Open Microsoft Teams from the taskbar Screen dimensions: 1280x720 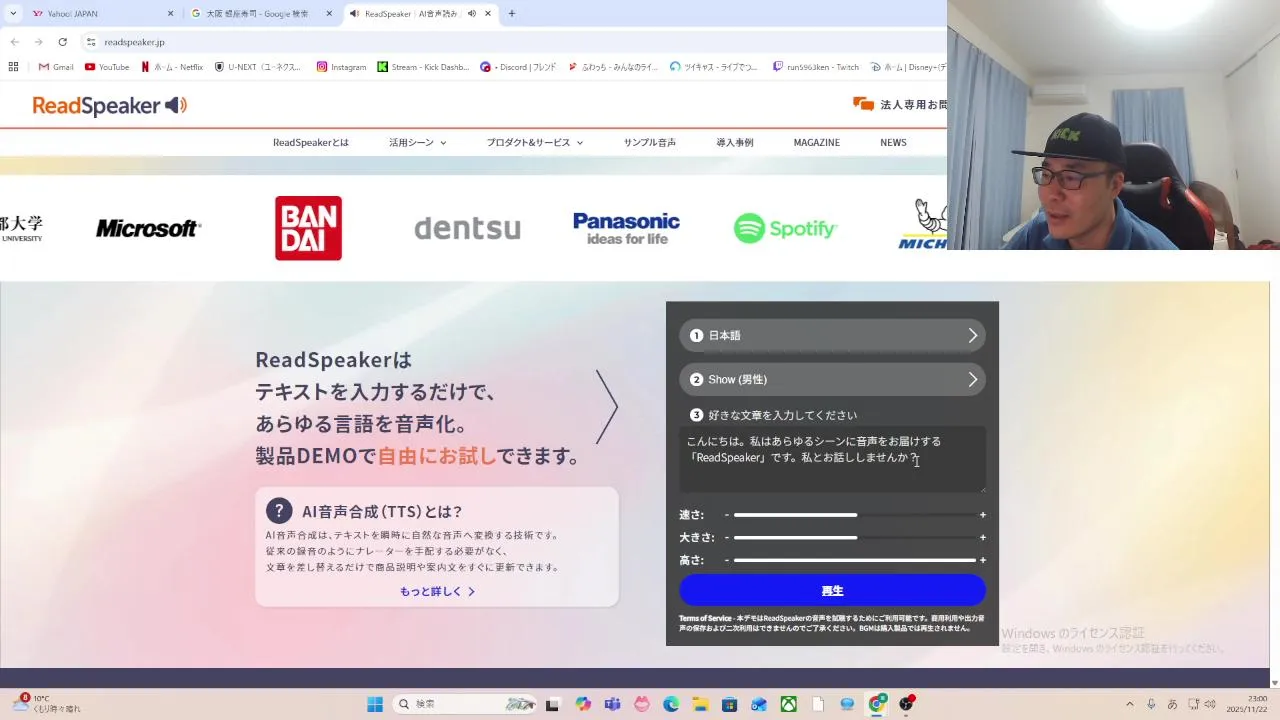(x=612, y=704)
